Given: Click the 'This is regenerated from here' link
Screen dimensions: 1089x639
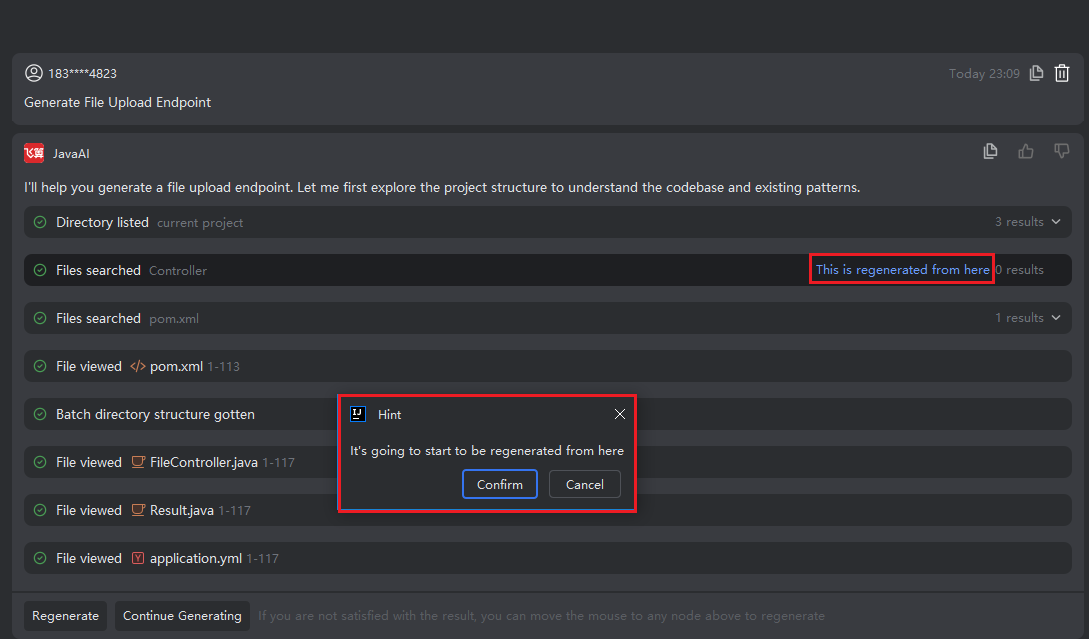Looking at the screenshot, I should click(x=902, y=270).
